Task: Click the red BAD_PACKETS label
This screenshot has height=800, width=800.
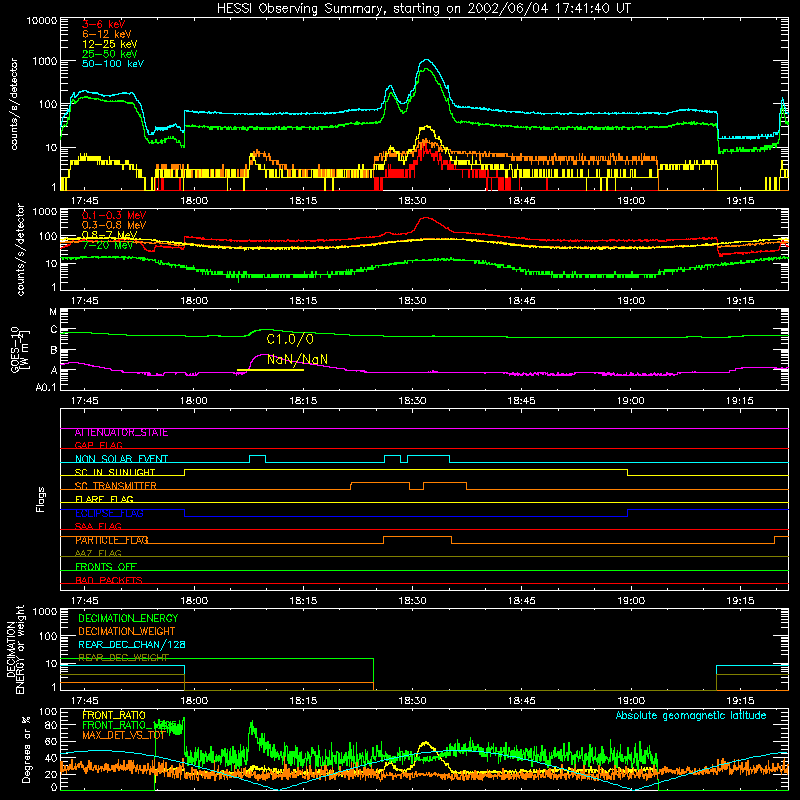Action: (109, 580)
